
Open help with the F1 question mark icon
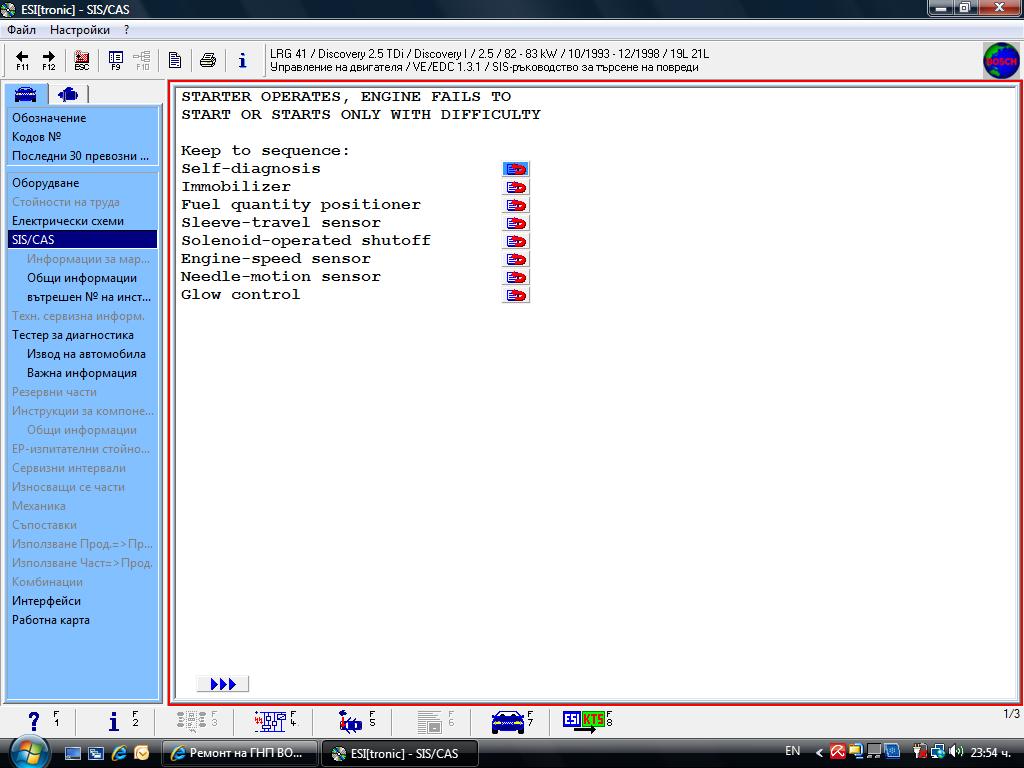(34, 721)
